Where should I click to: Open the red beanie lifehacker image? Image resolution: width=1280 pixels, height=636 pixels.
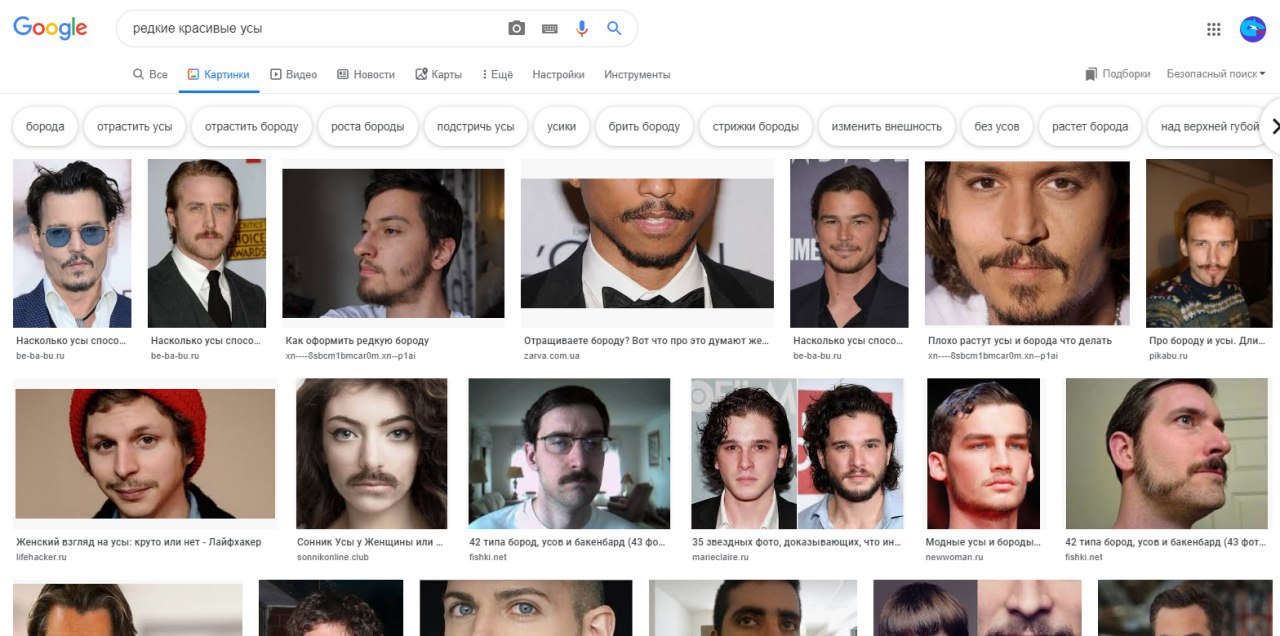click(145, 454)
